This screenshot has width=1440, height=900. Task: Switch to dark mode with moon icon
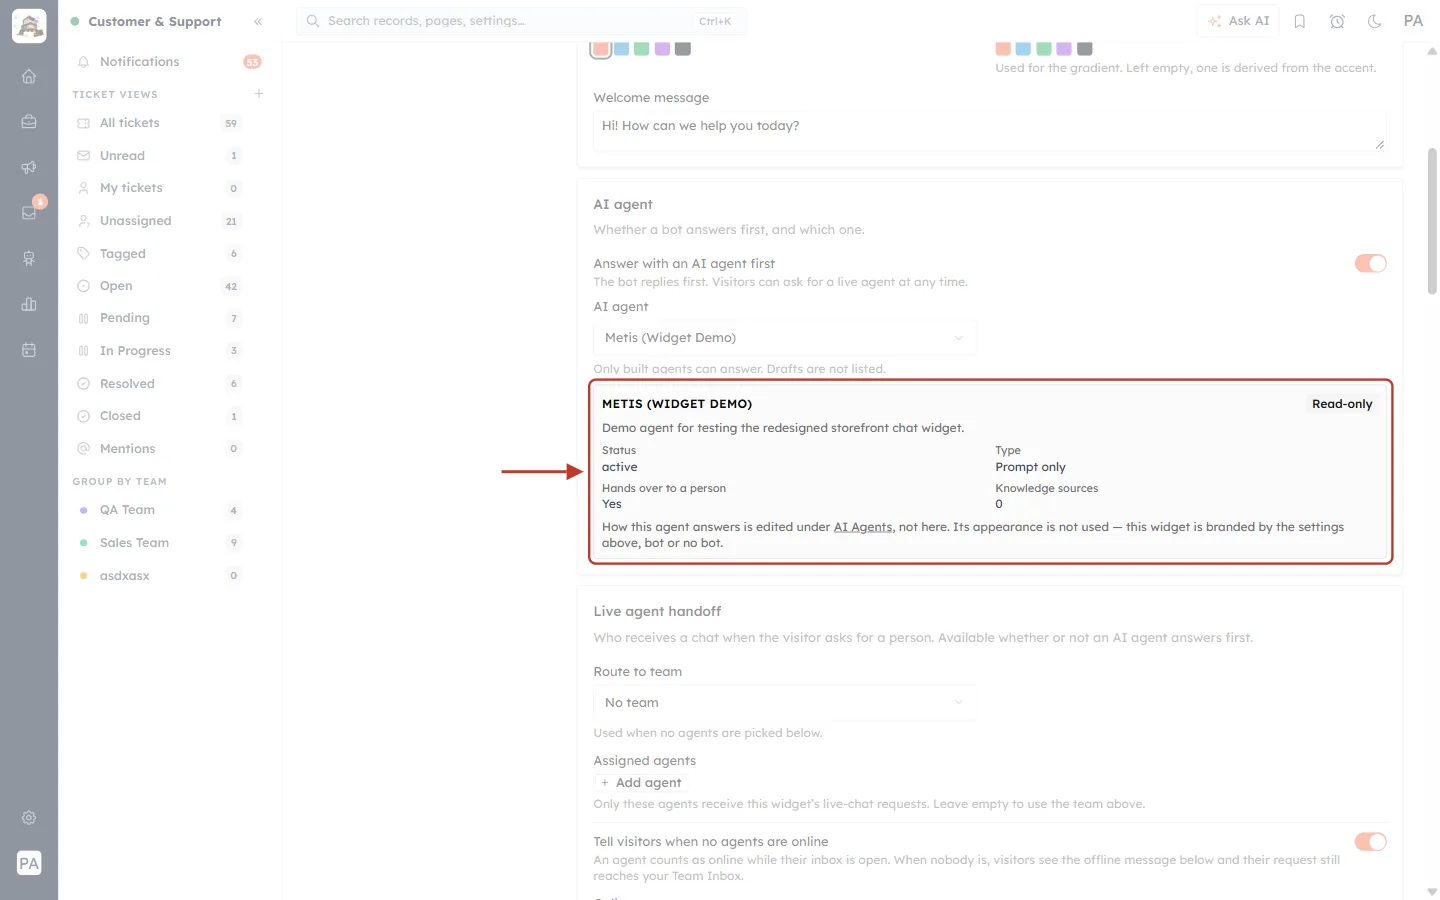(x=1375, y=21)
